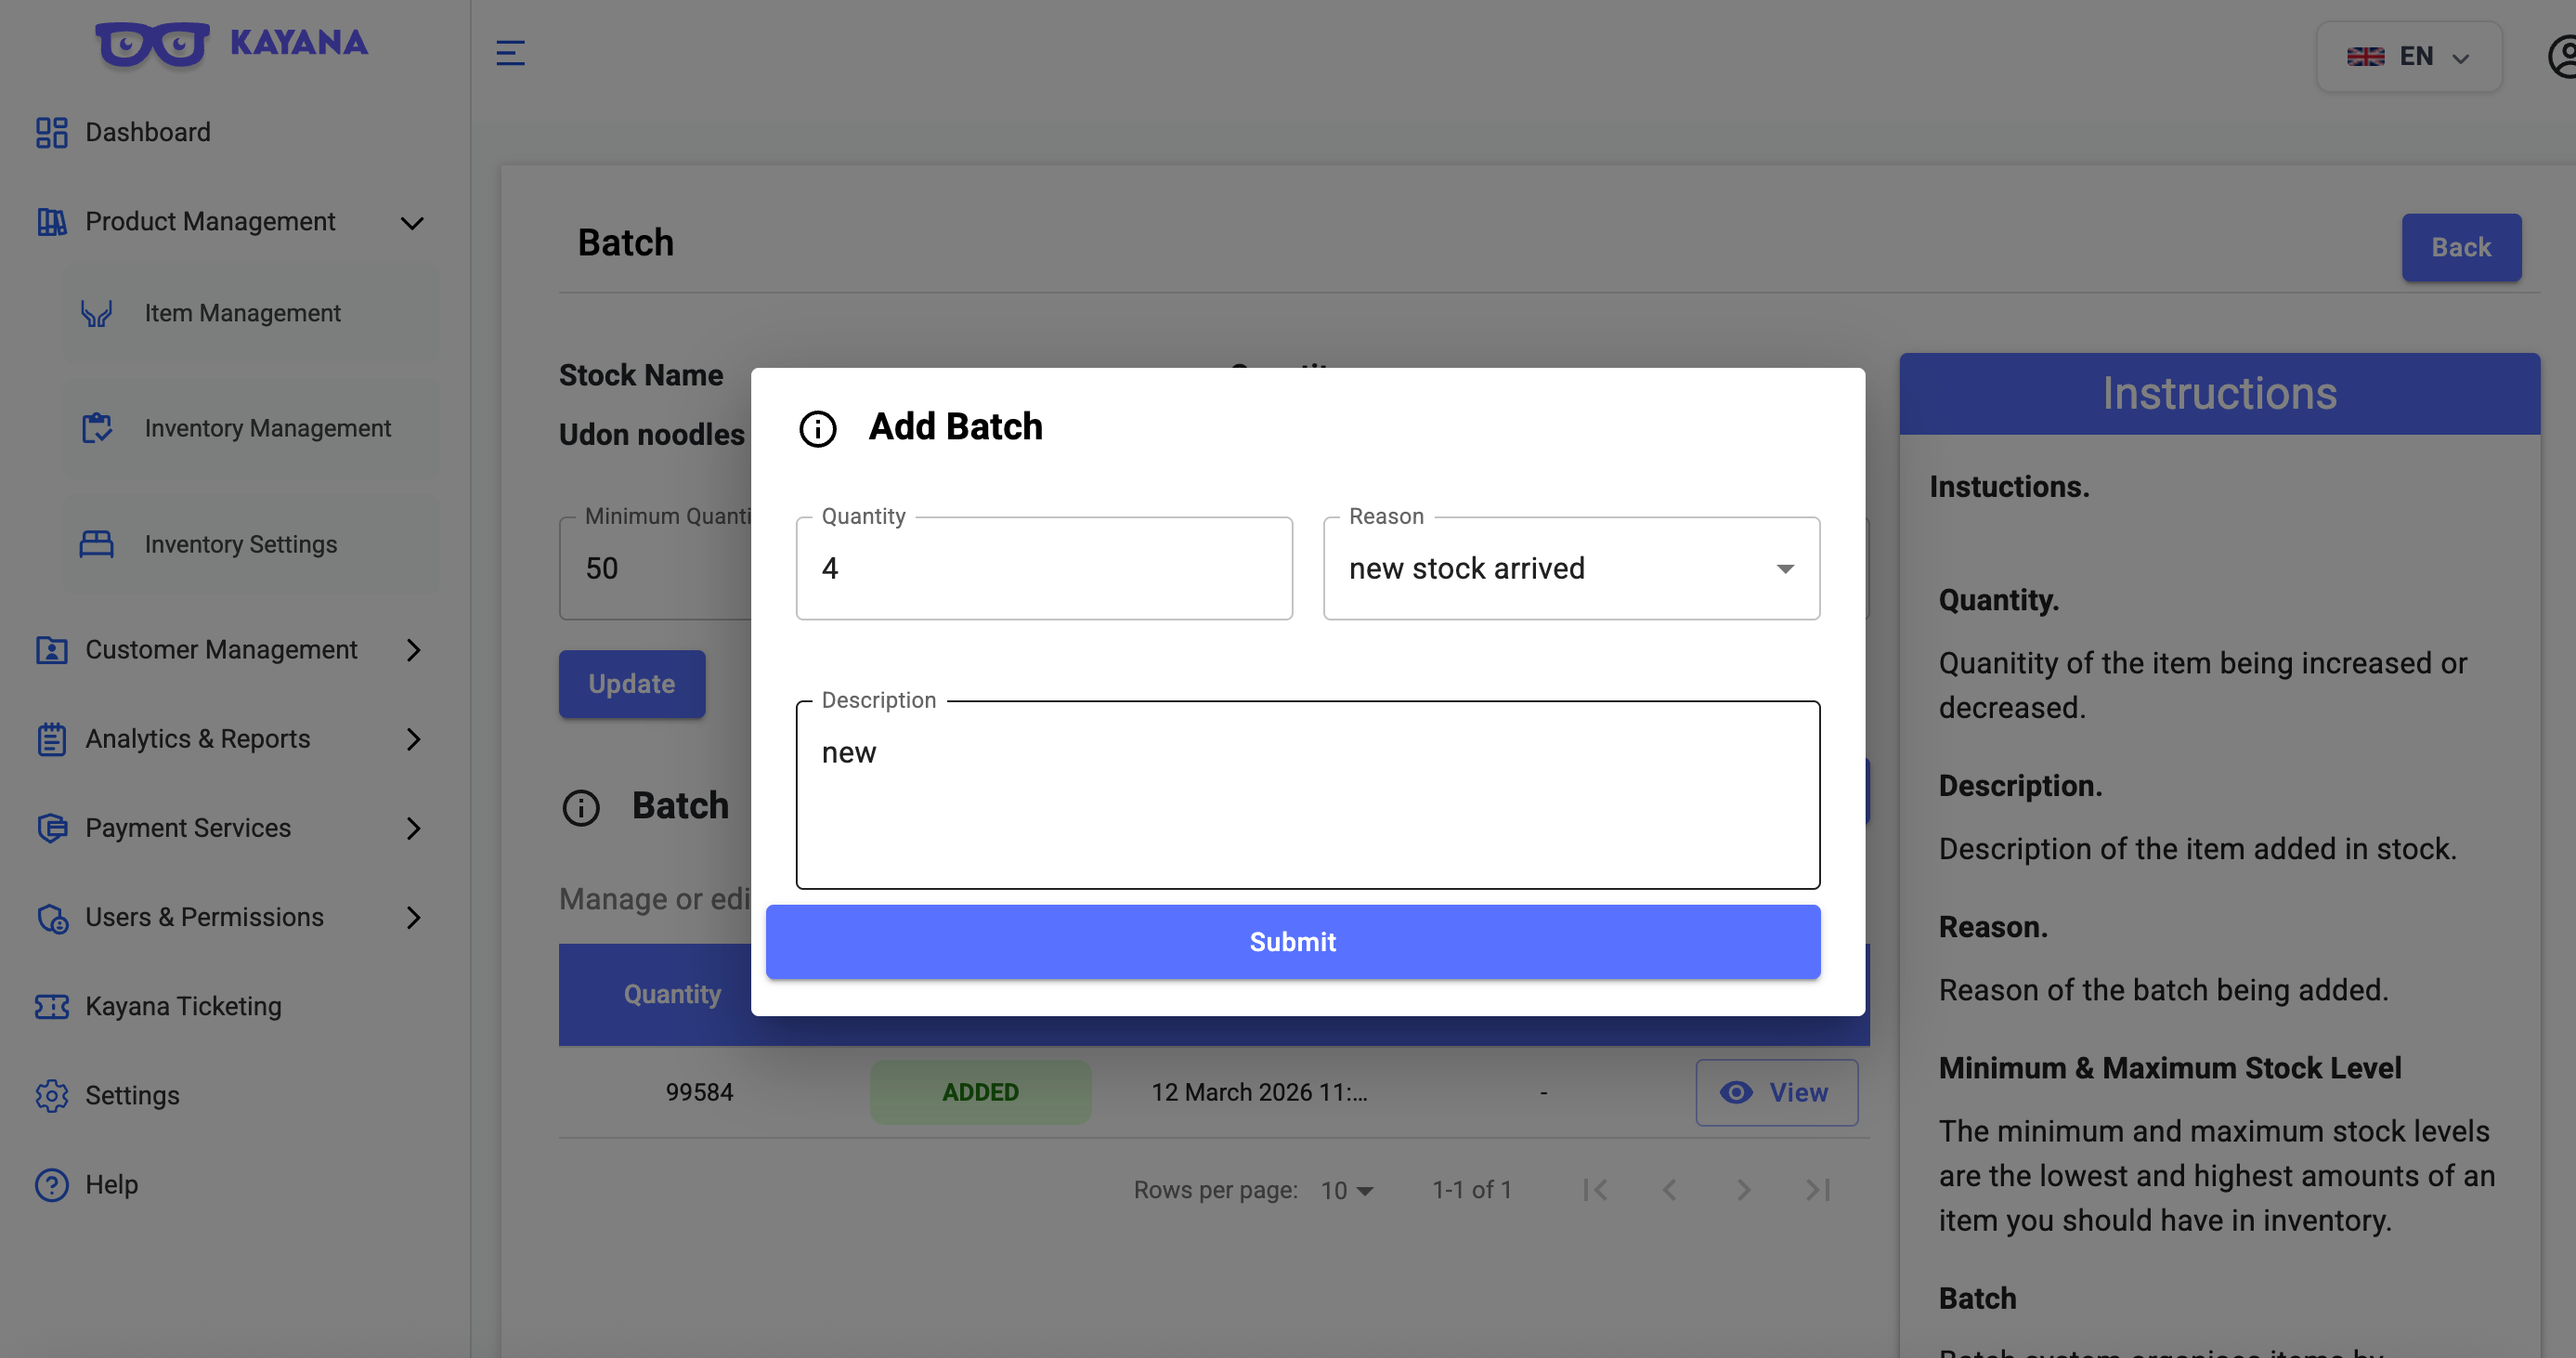Click the Settings gear icon

[51, 1095]
